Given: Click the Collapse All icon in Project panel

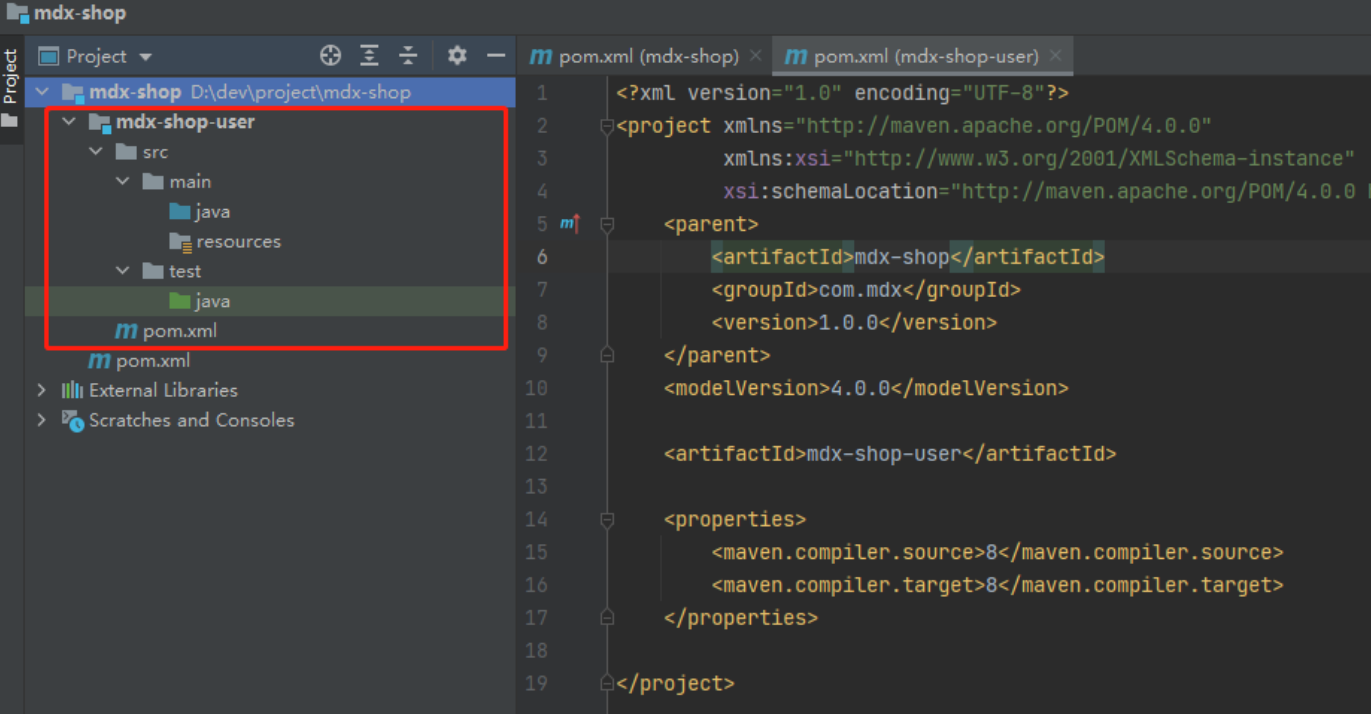Looking at the screenshot, I should coord(408,56).
